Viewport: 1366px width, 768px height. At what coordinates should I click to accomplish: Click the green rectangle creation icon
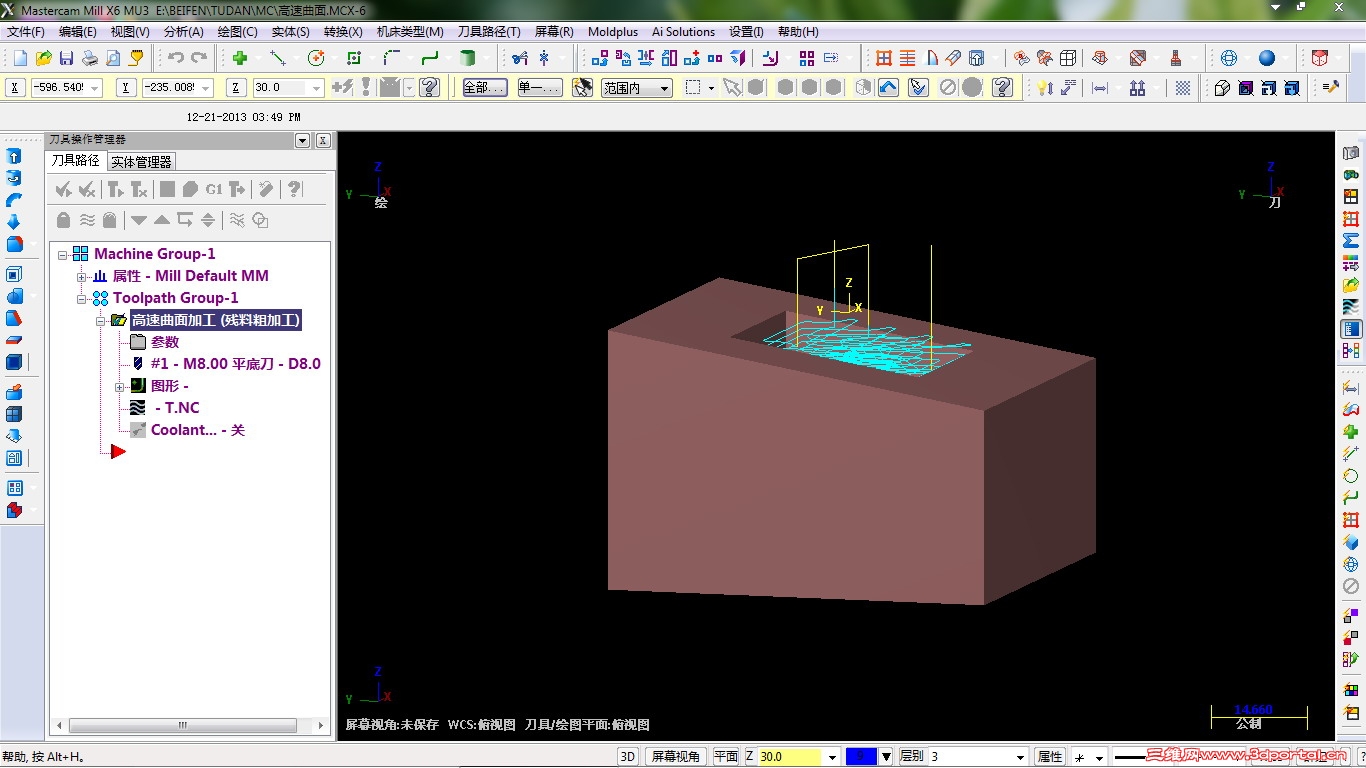[354, 58]
